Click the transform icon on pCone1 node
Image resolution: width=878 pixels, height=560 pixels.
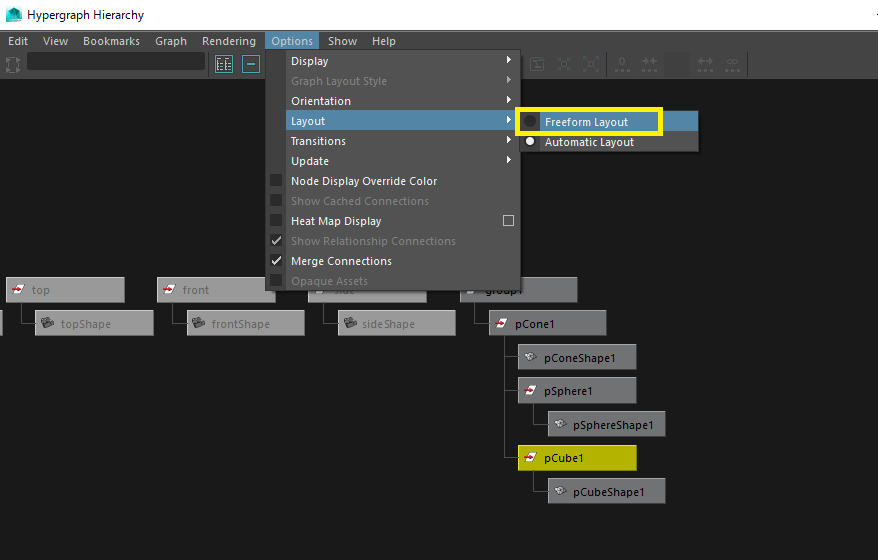pyautogui.click(x=502, y=323)
